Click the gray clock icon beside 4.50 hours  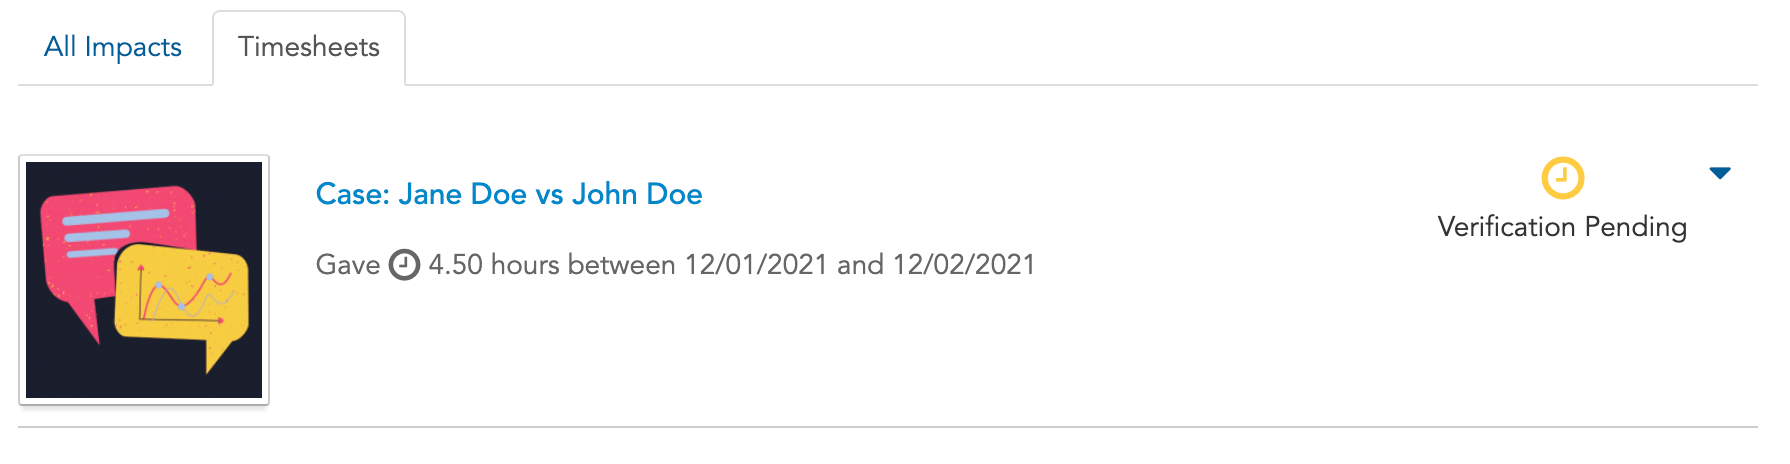[404, 265]
